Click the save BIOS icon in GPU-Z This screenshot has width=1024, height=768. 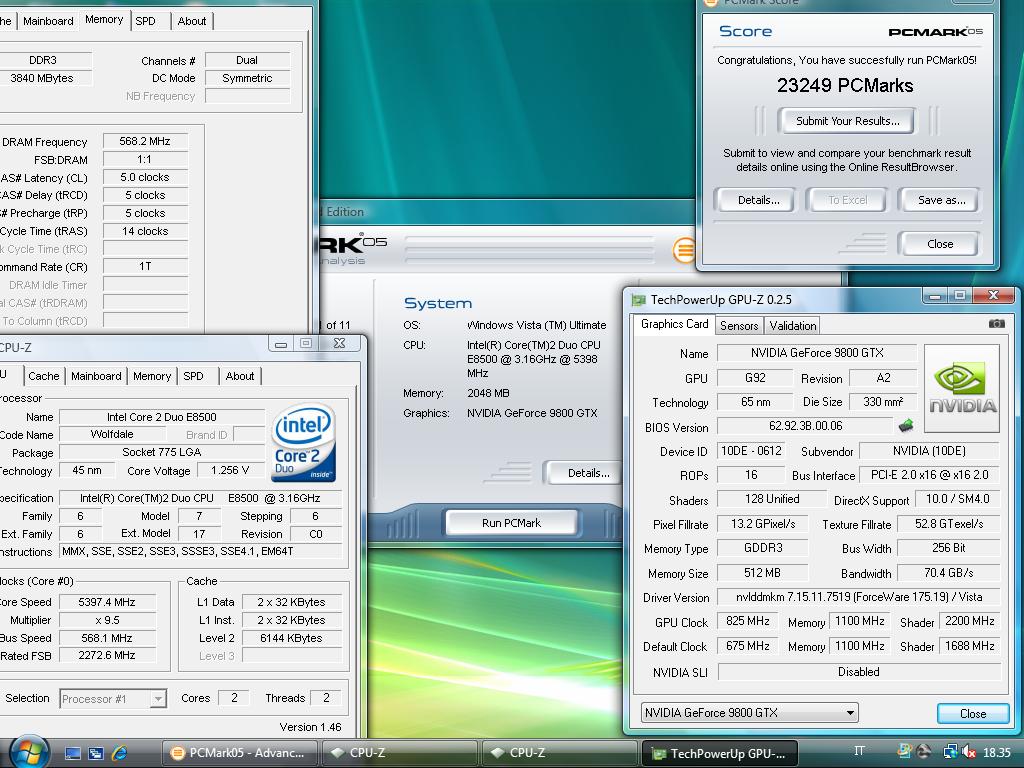pyautogui.click(x=906, y=426)
